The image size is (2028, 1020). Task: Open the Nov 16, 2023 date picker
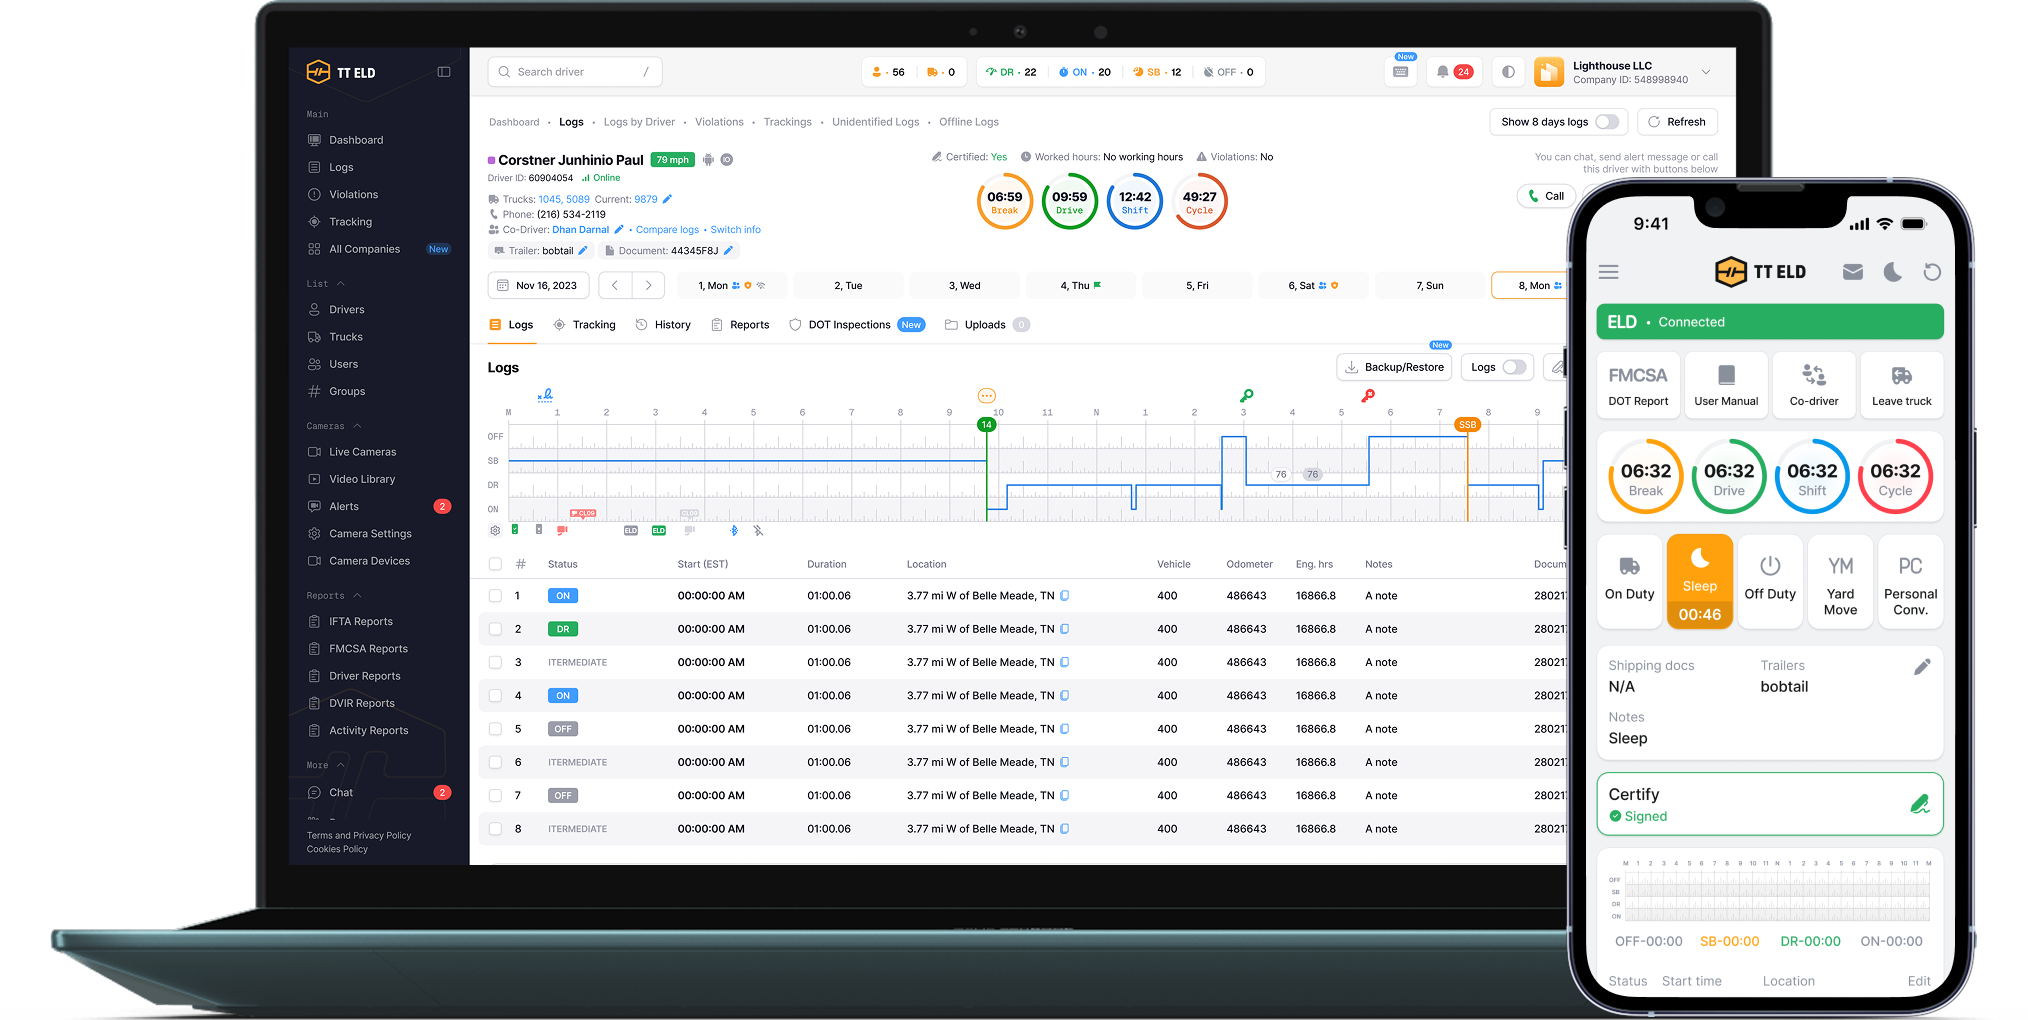538,285
